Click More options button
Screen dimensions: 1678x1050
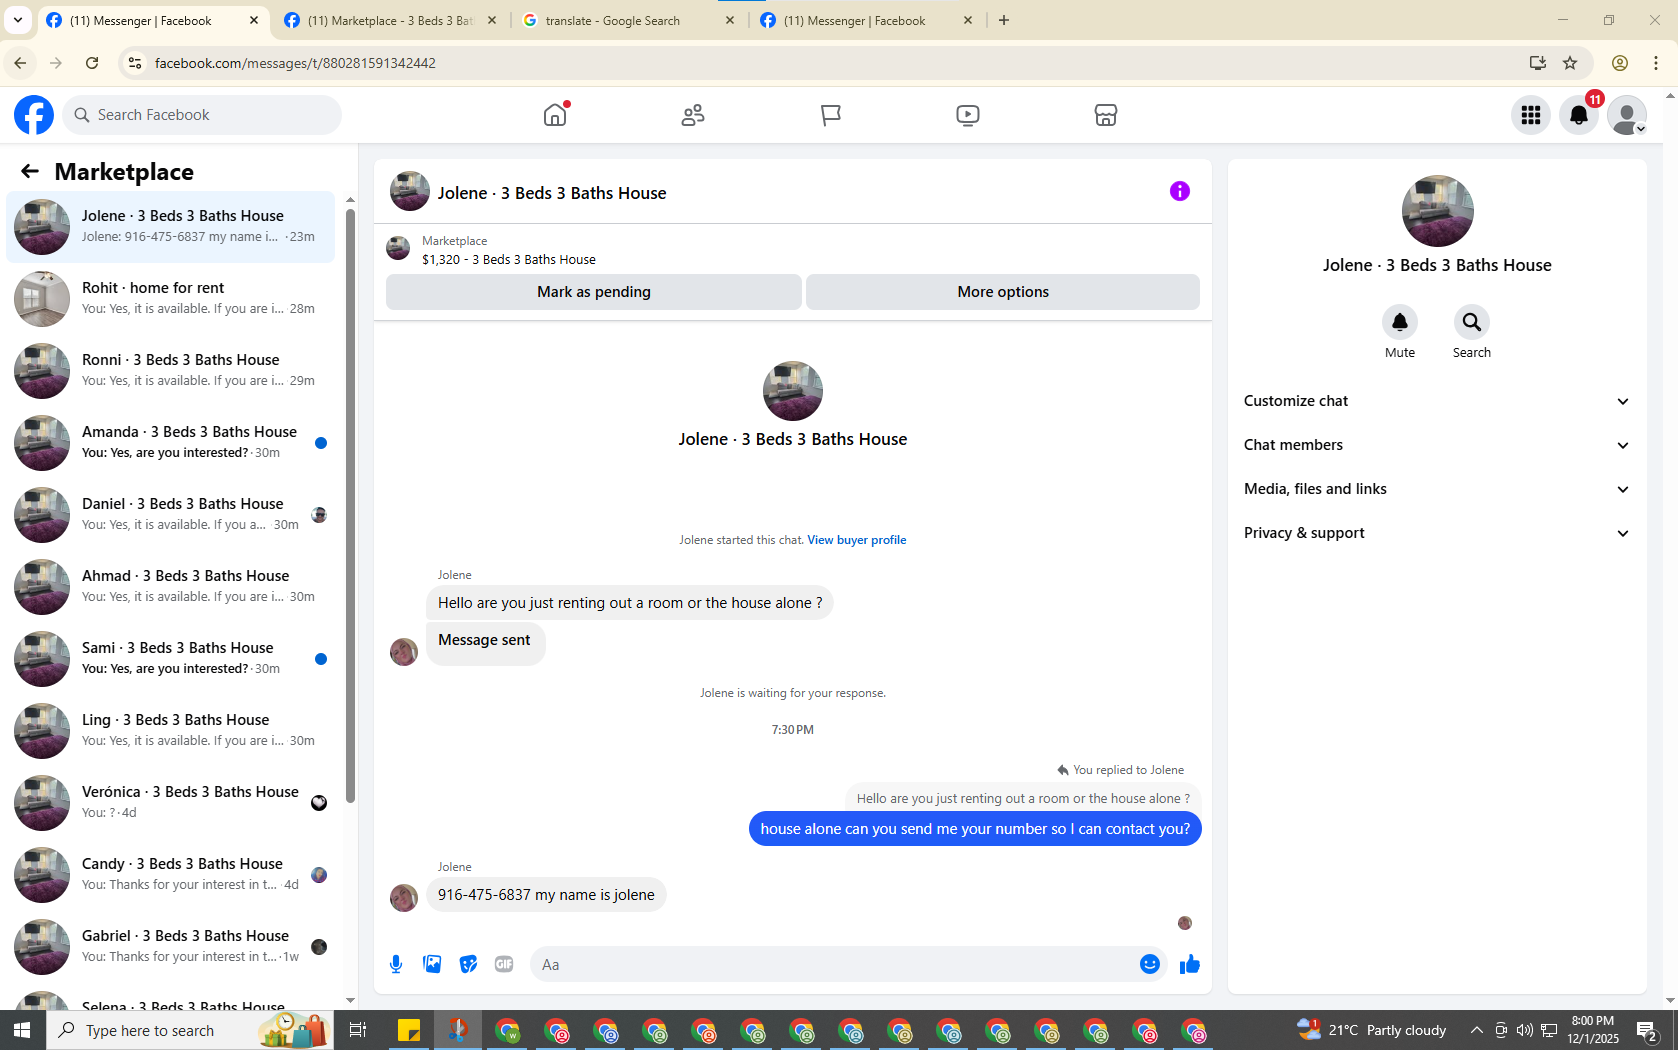(1003, 292)
